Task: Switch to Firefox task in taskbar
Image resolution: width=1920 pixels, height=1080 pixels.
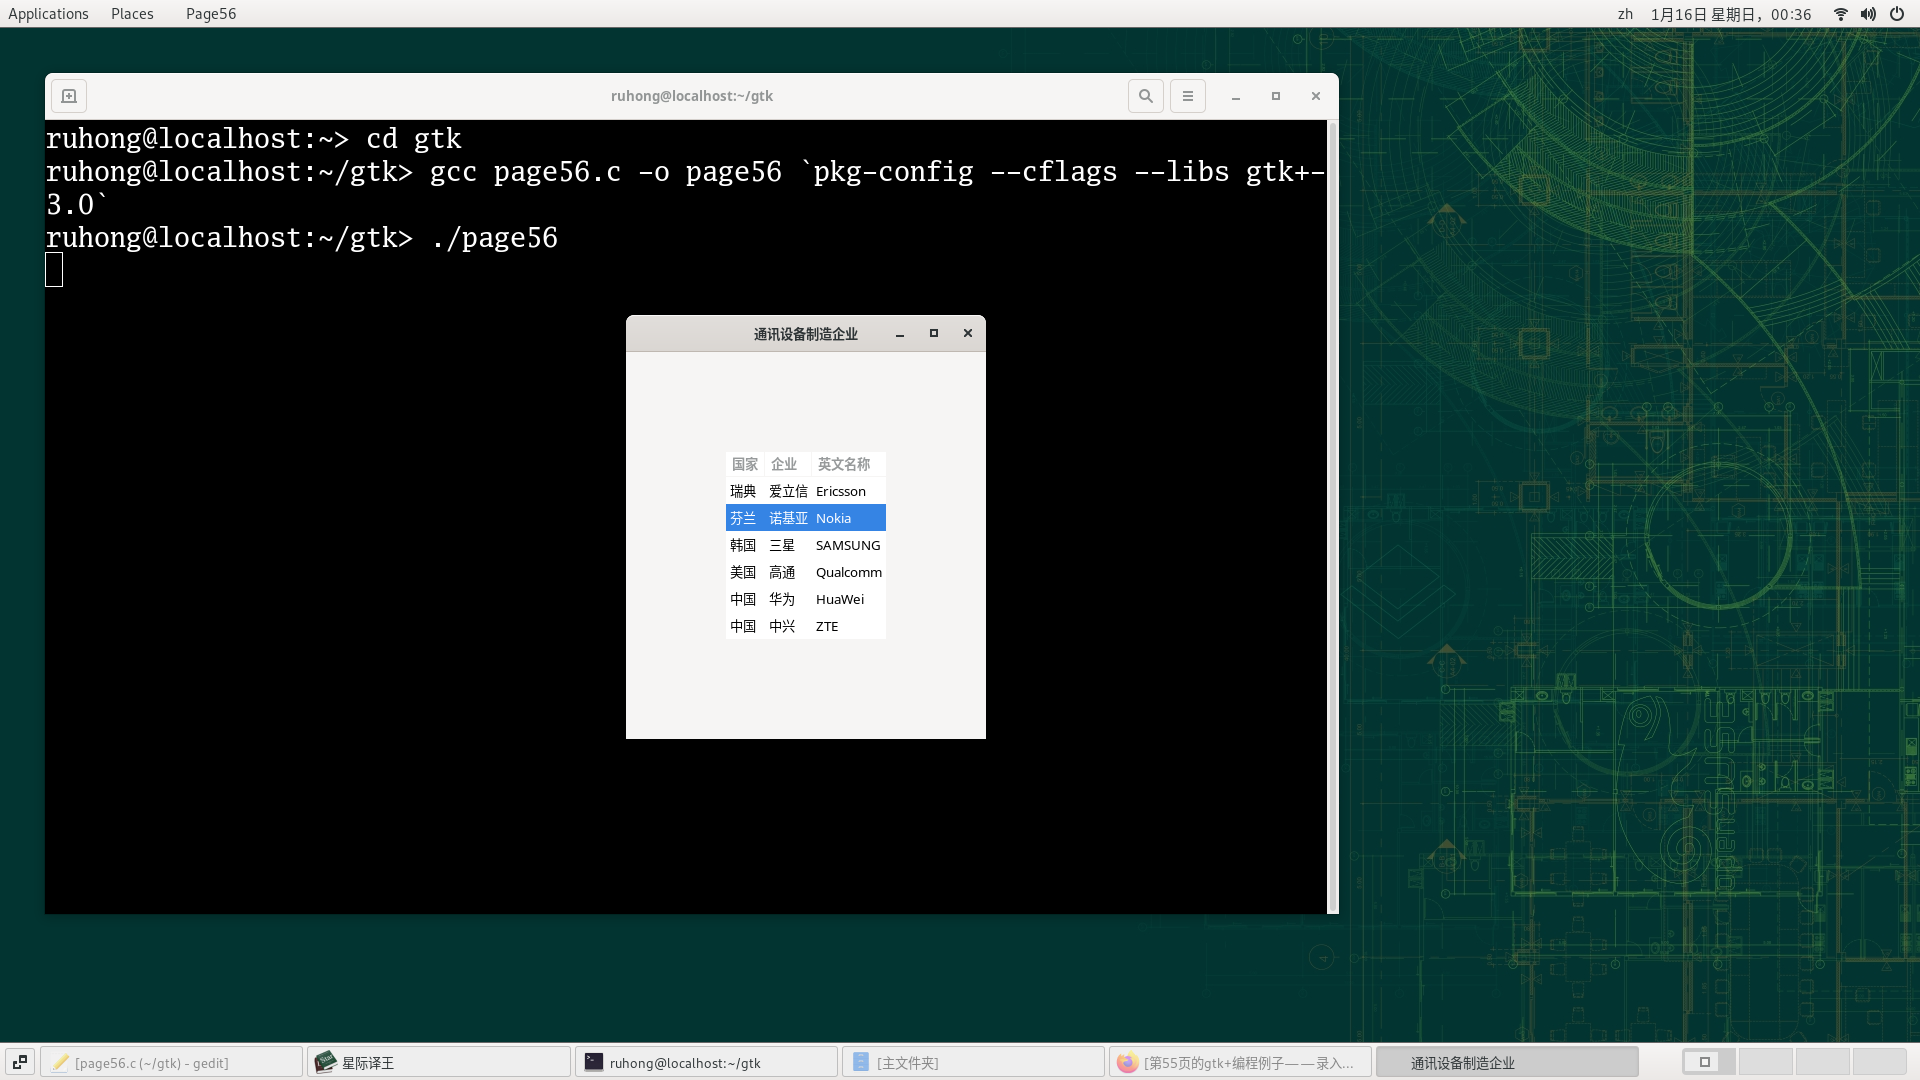Action: point(1239,1062)
